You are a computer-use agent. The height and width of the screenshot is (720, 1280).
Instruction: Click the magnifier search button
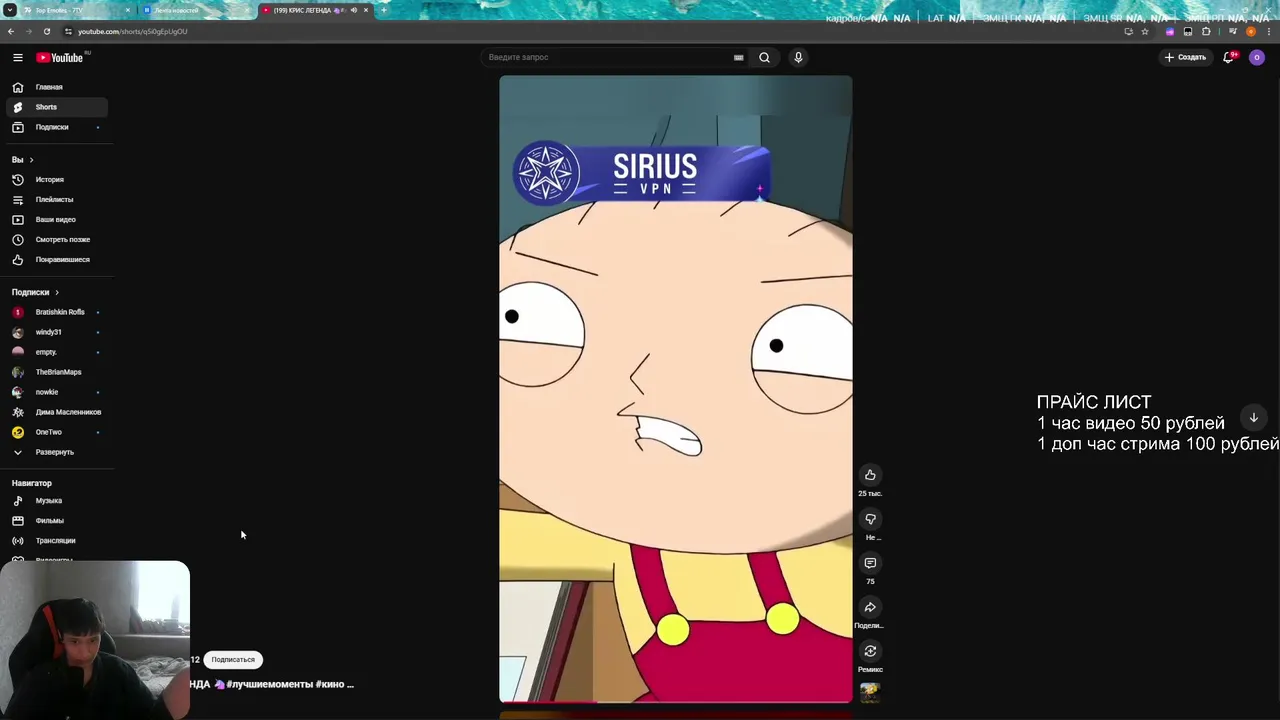[x=764, y=57]
